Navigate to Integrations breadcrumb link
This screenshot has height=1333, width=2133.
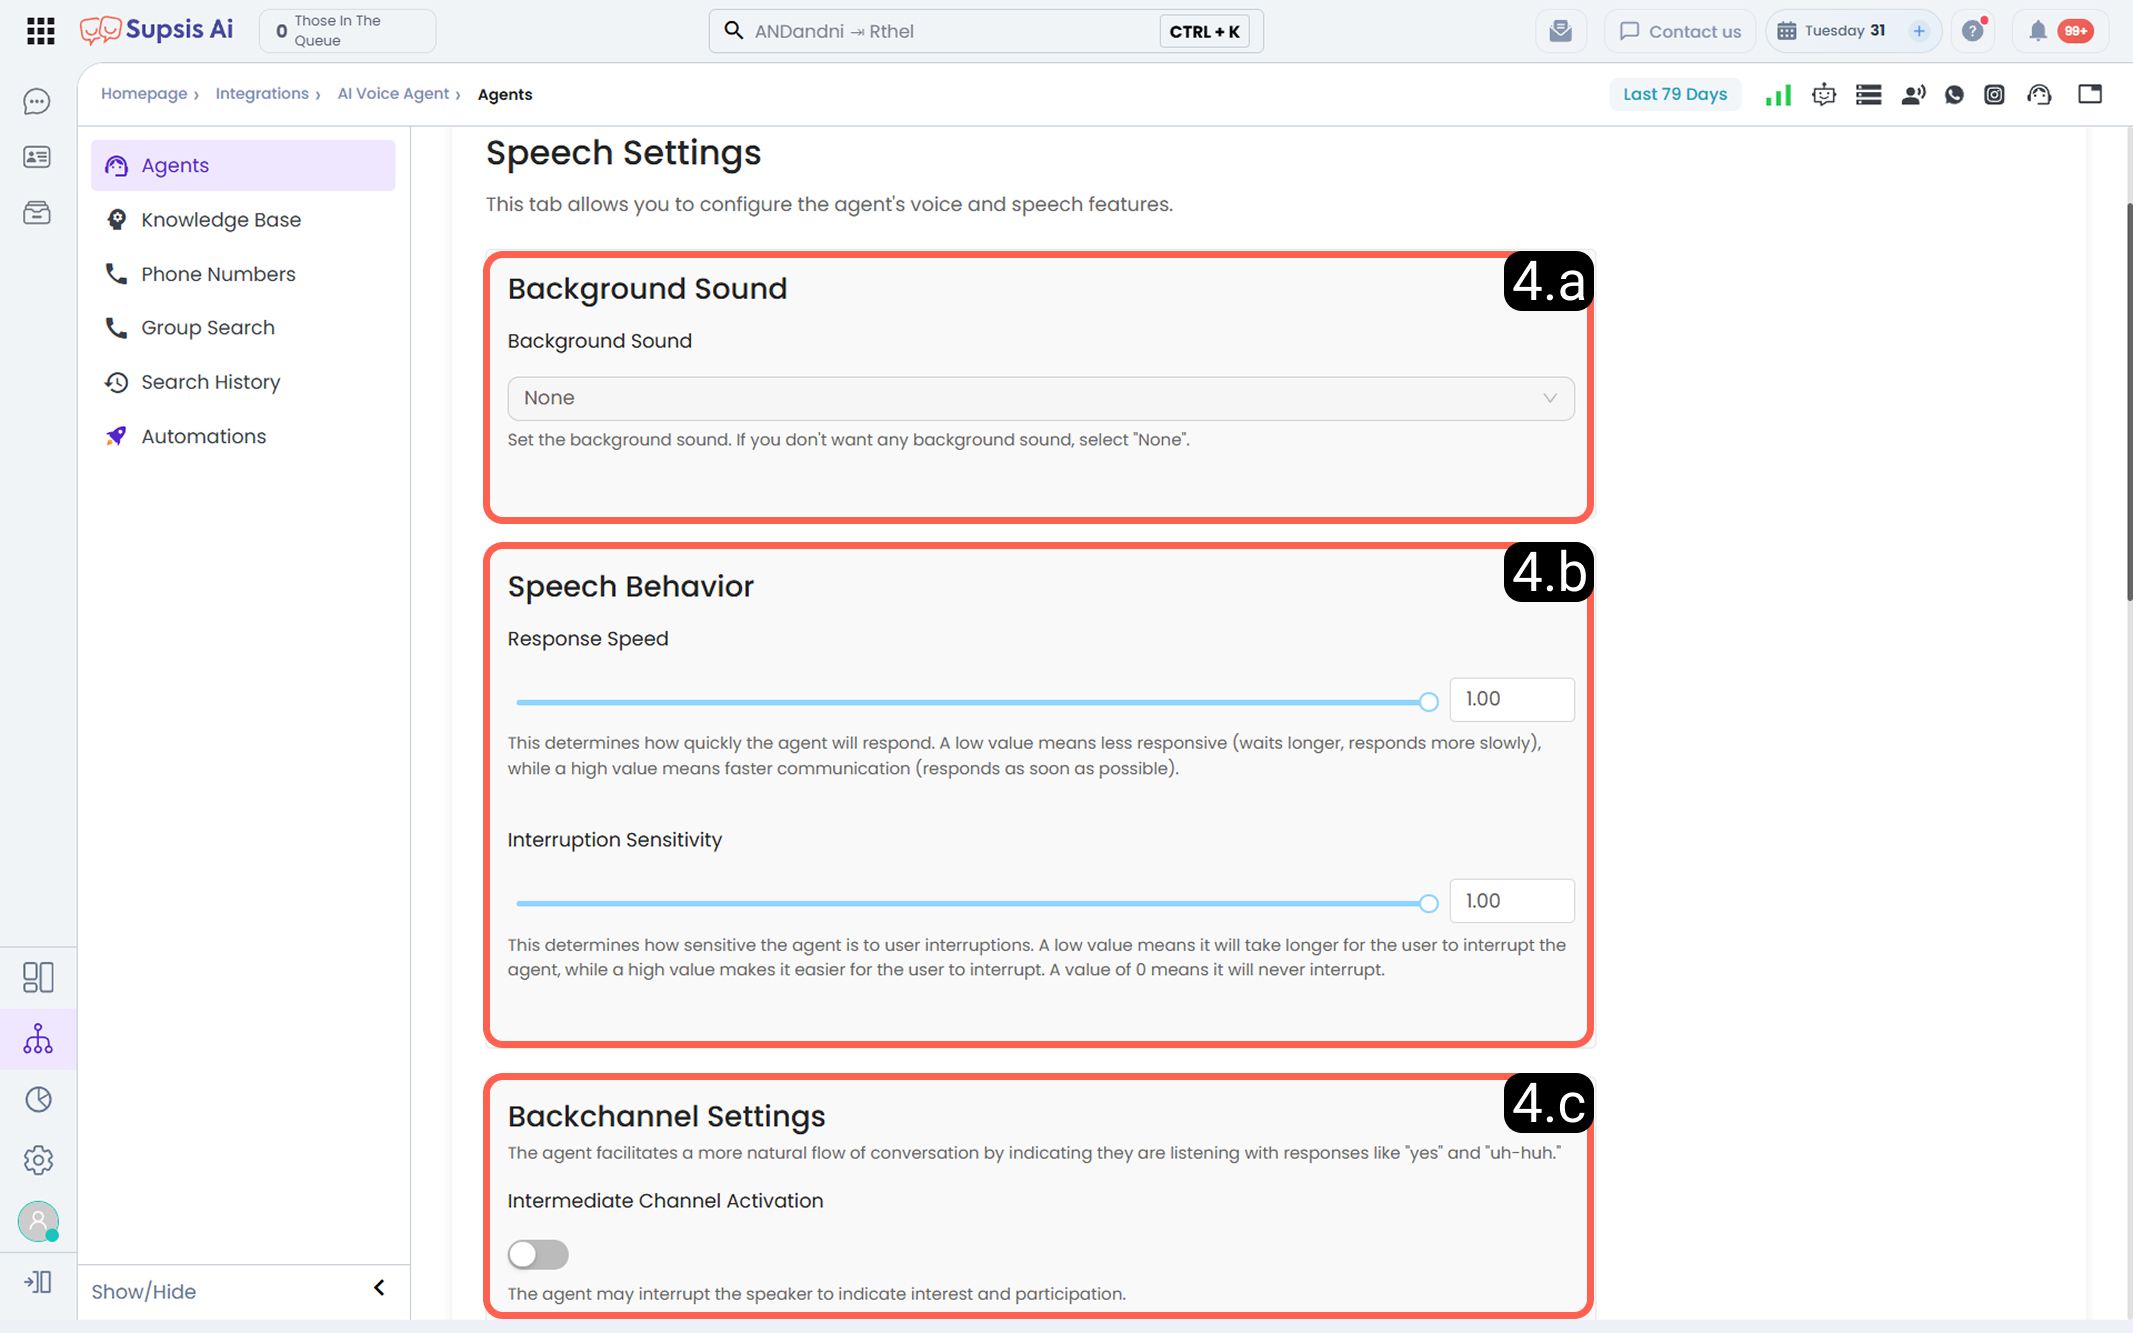pos(262,94)
